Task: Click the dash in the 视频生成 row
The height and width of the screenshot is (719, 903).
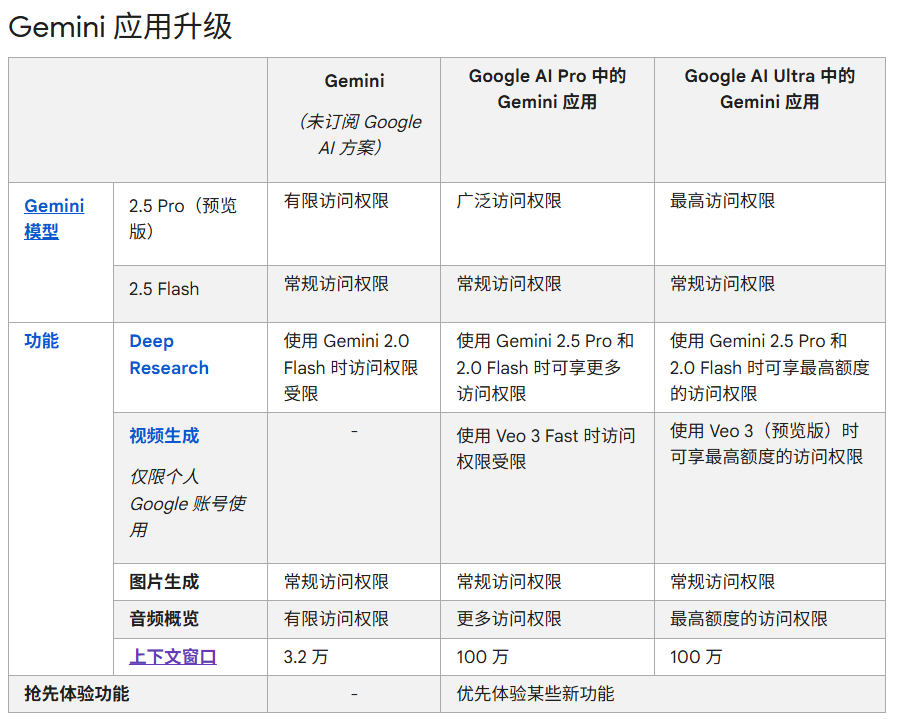Action: (x=354, y=431)
